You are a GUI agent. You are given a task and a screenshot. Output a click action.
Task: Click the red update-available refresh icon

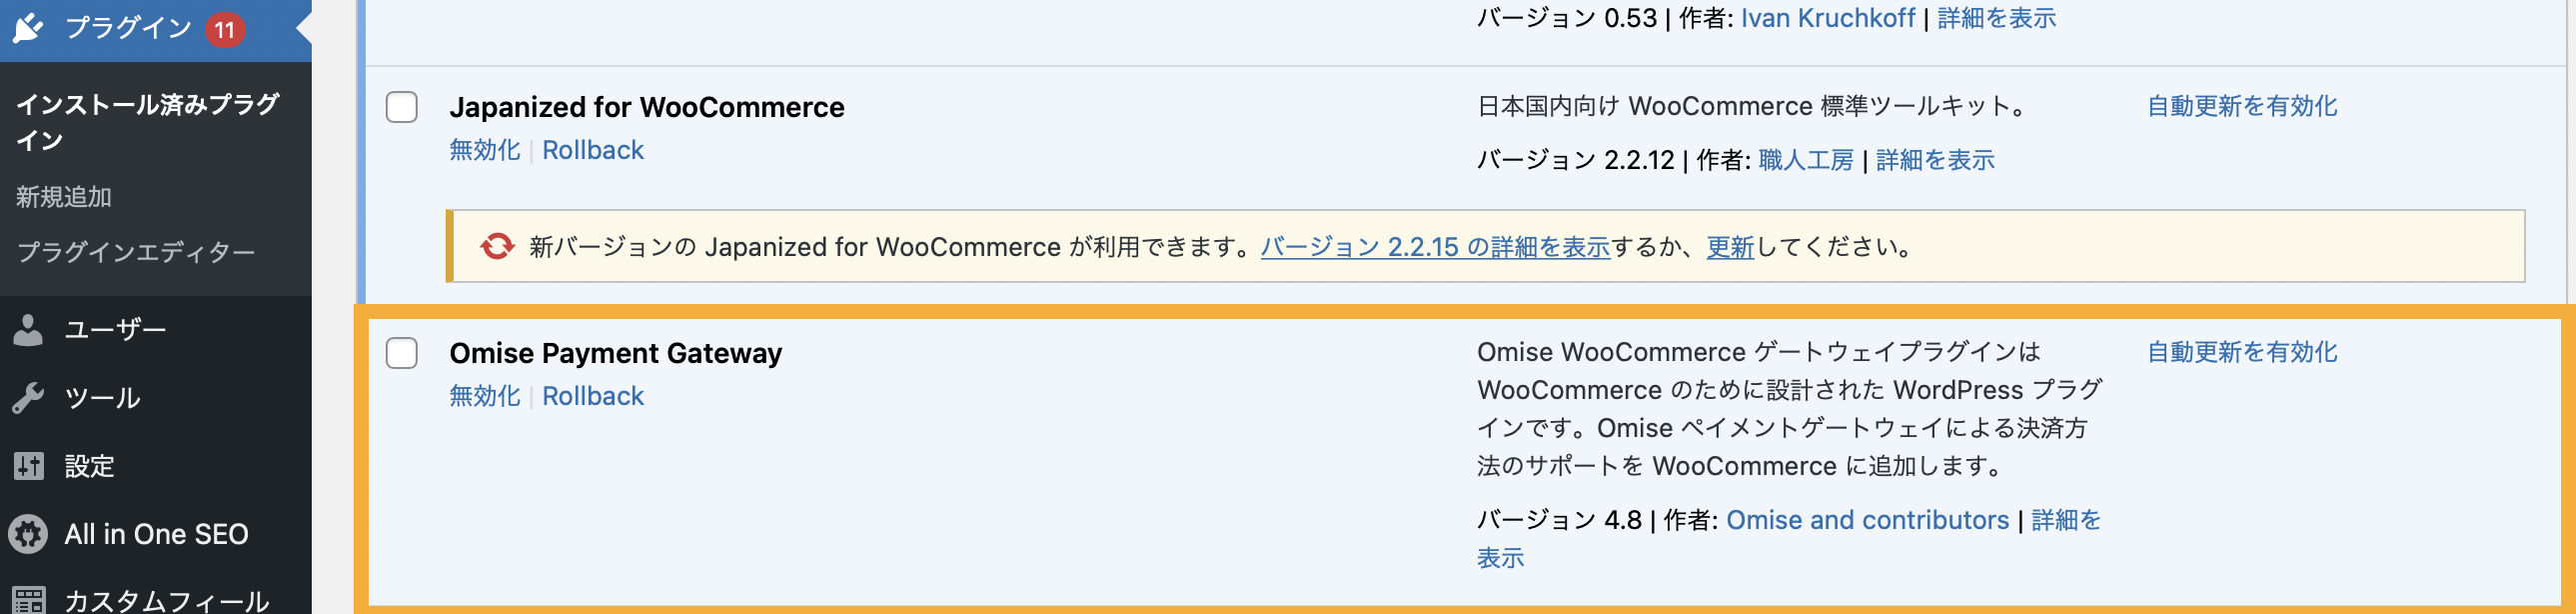[x=497, y=246]
